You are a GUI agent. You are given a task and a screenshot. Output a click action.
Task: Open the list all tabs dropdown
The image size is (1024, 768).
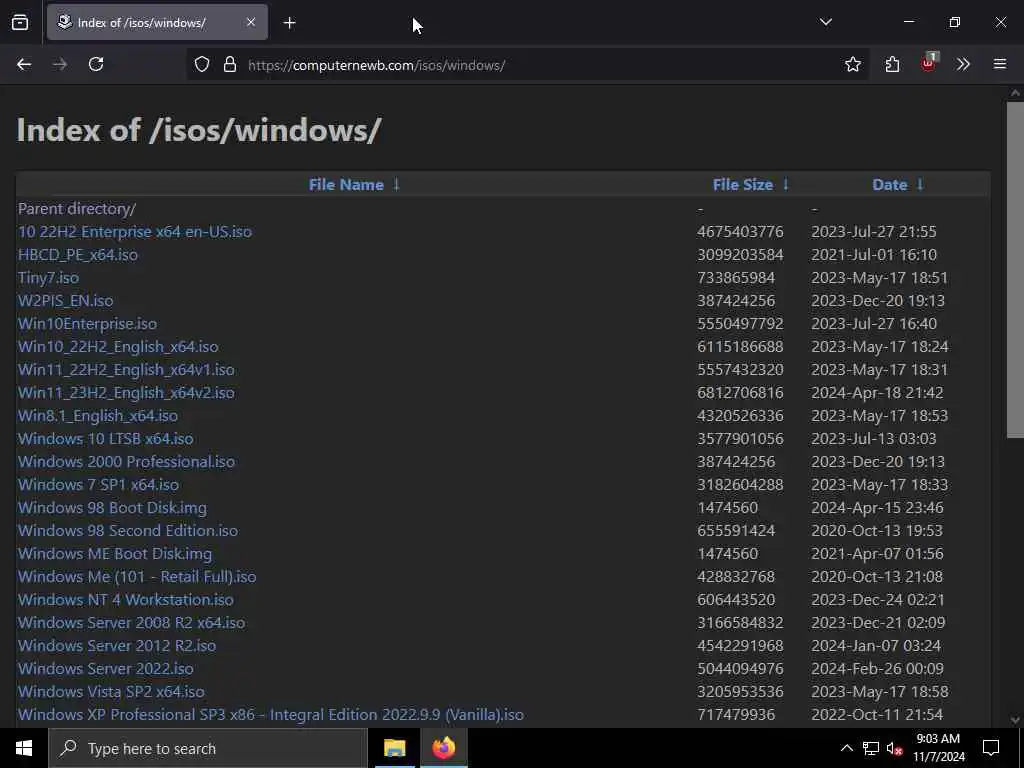[x=825, y=22]
